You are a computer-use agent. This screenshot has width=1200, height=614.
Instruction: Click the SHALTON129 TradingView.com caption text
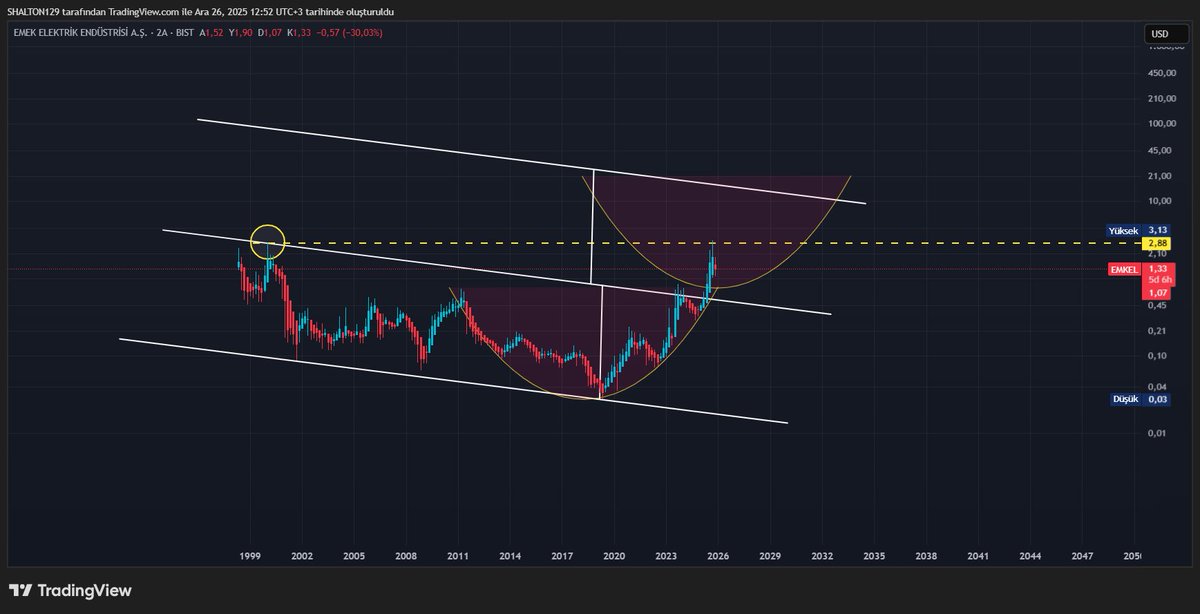[201, 11]
